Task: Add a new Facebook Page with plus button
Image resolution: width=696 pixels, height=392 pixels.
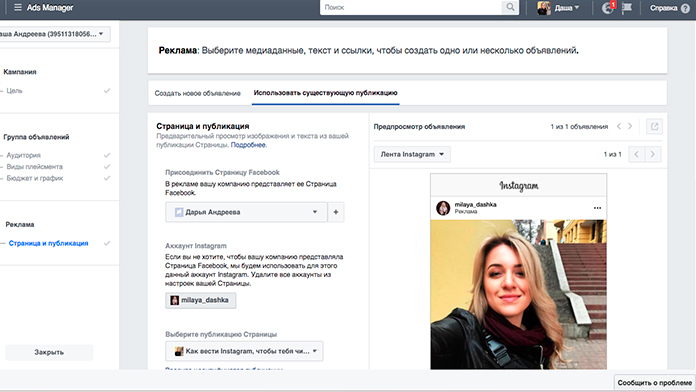Action: 336,212
